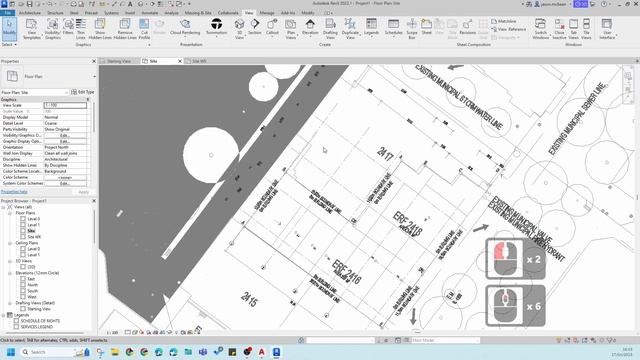Click the Switch Windows tool

coord(540,29)
